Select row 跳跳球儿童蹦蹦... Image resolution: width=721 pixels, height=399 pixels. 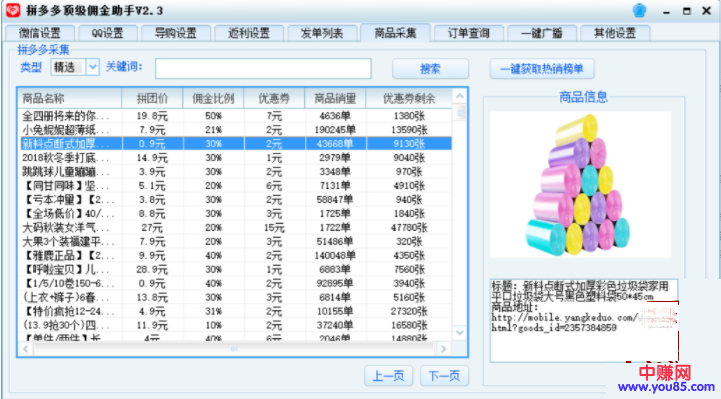[235, 171]
